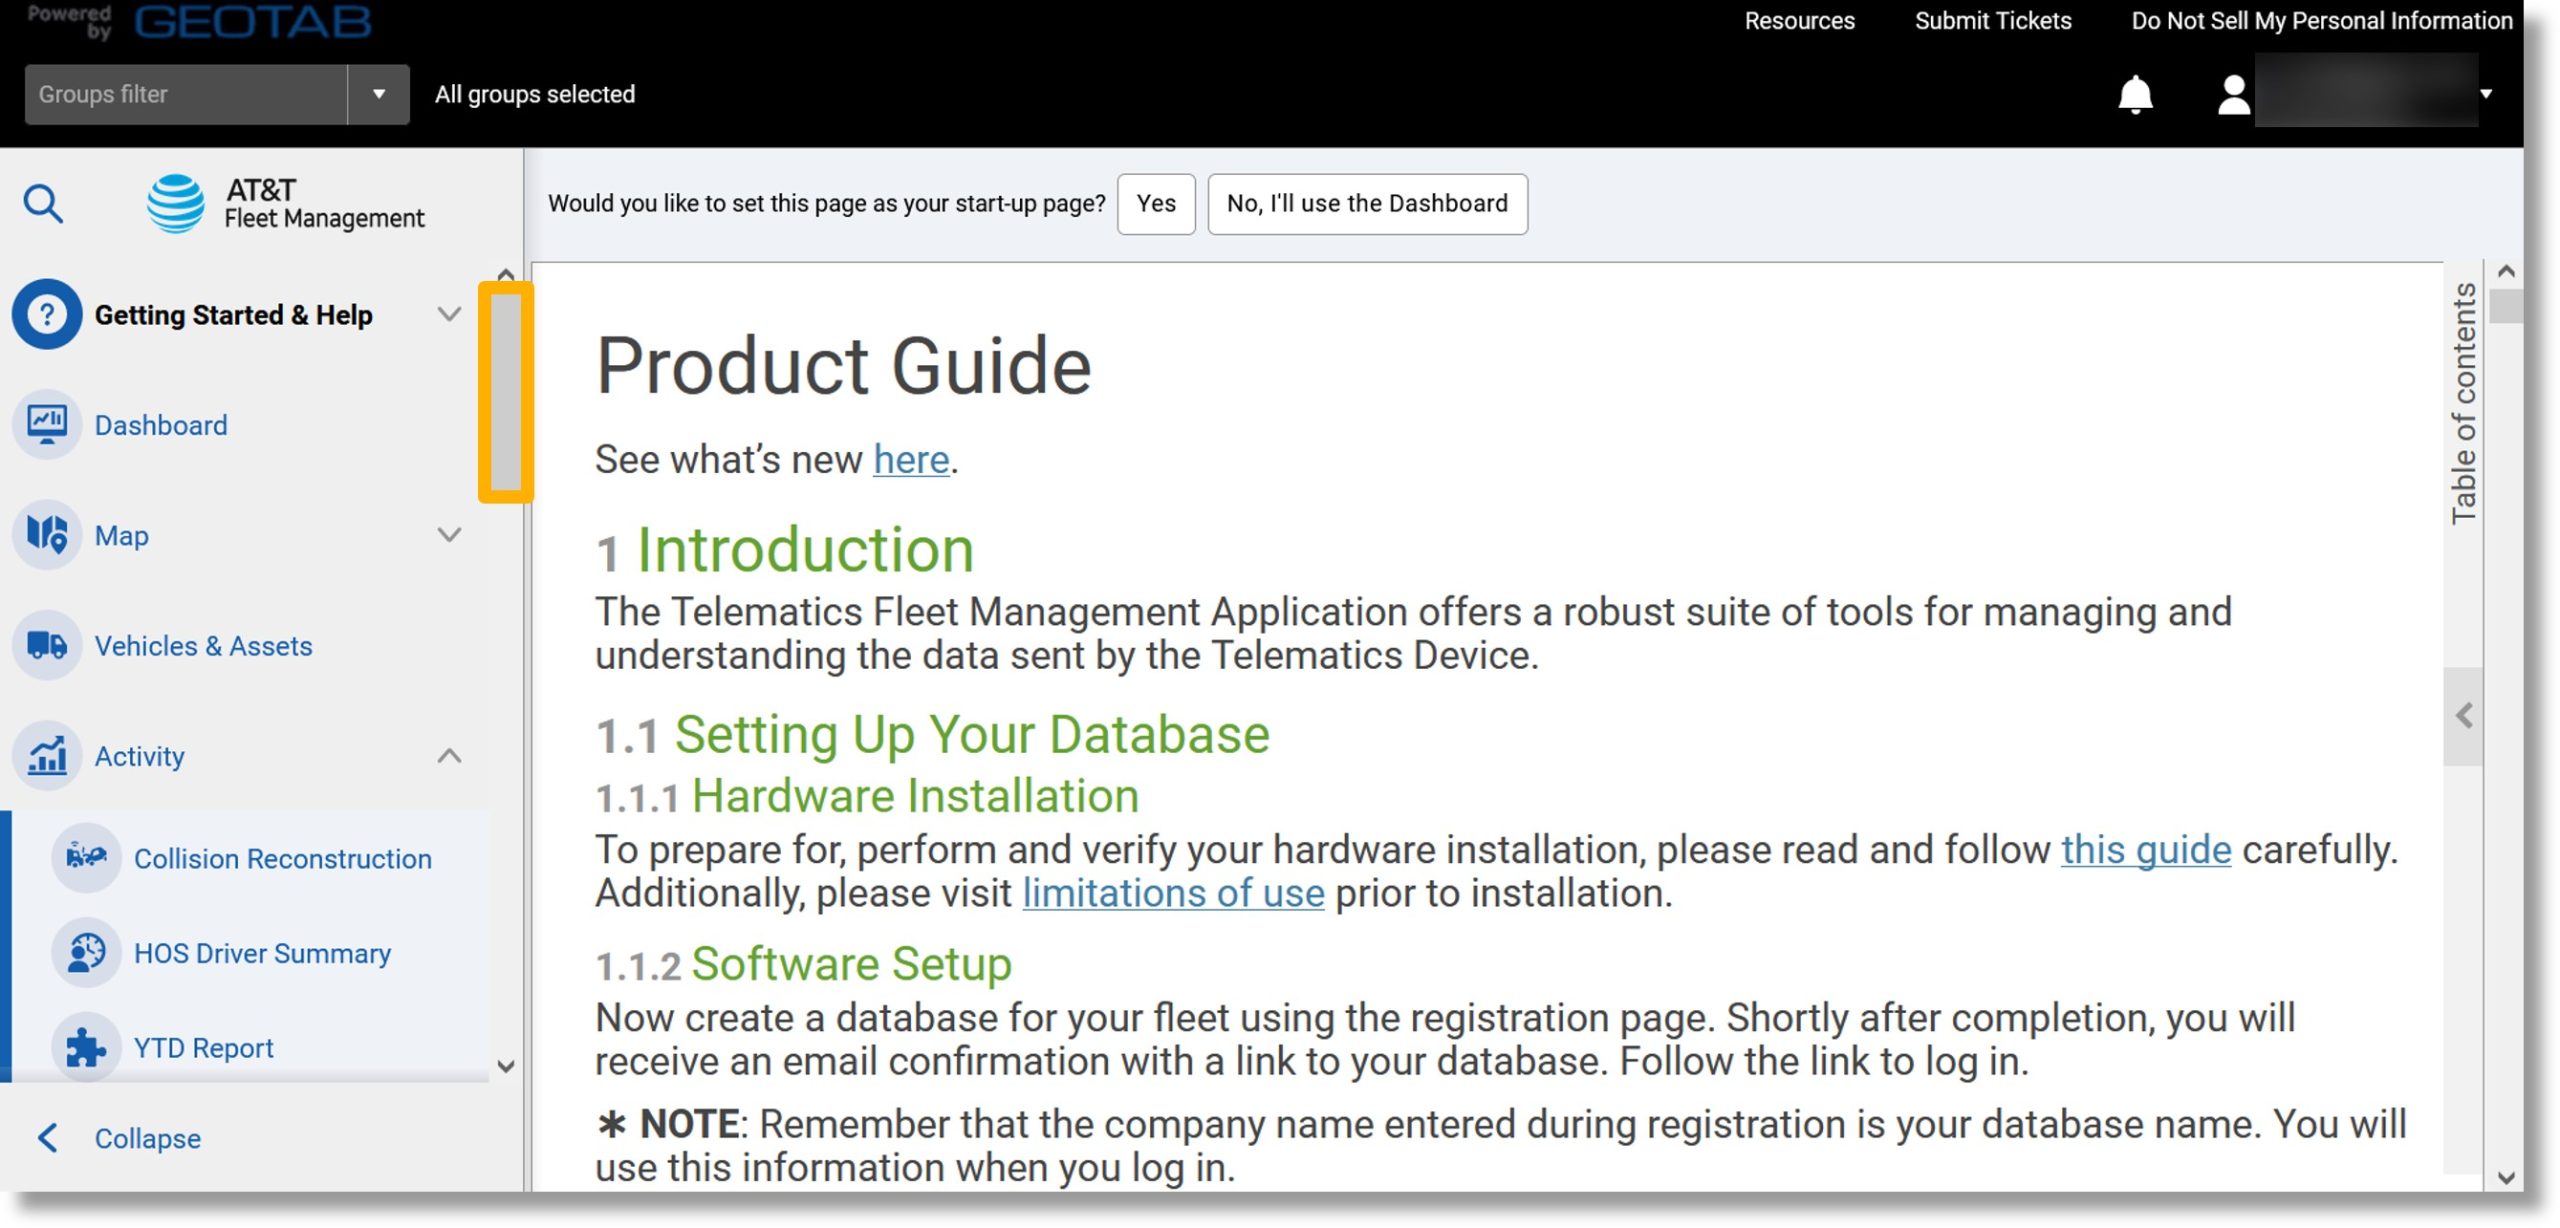This screenshot has width=2560, height=1228.
Task: Click the 'Product Guide' title
Action: click(x=843, y=366)
